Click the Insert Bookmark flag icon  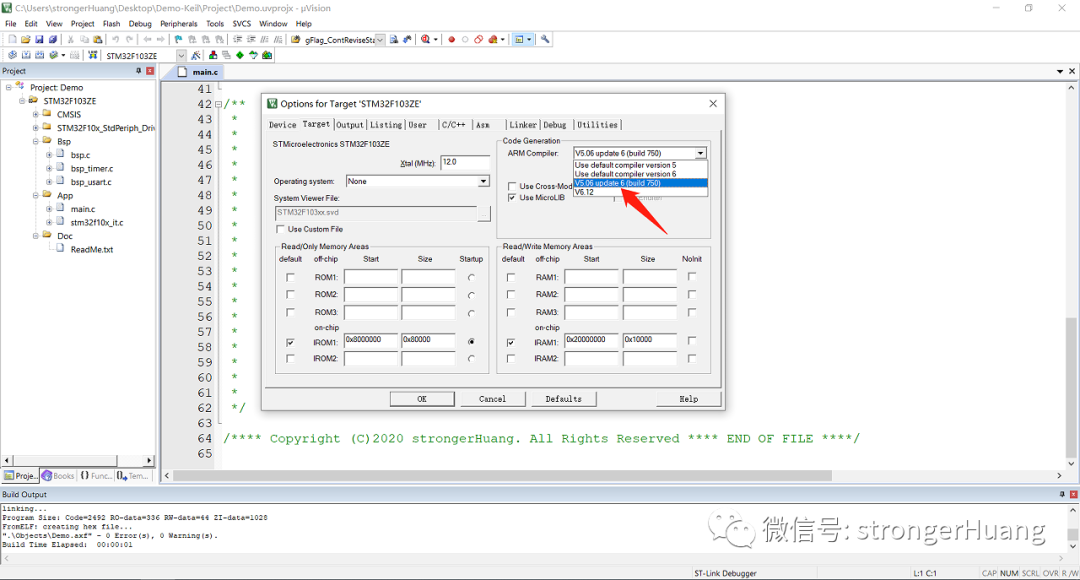178,39
